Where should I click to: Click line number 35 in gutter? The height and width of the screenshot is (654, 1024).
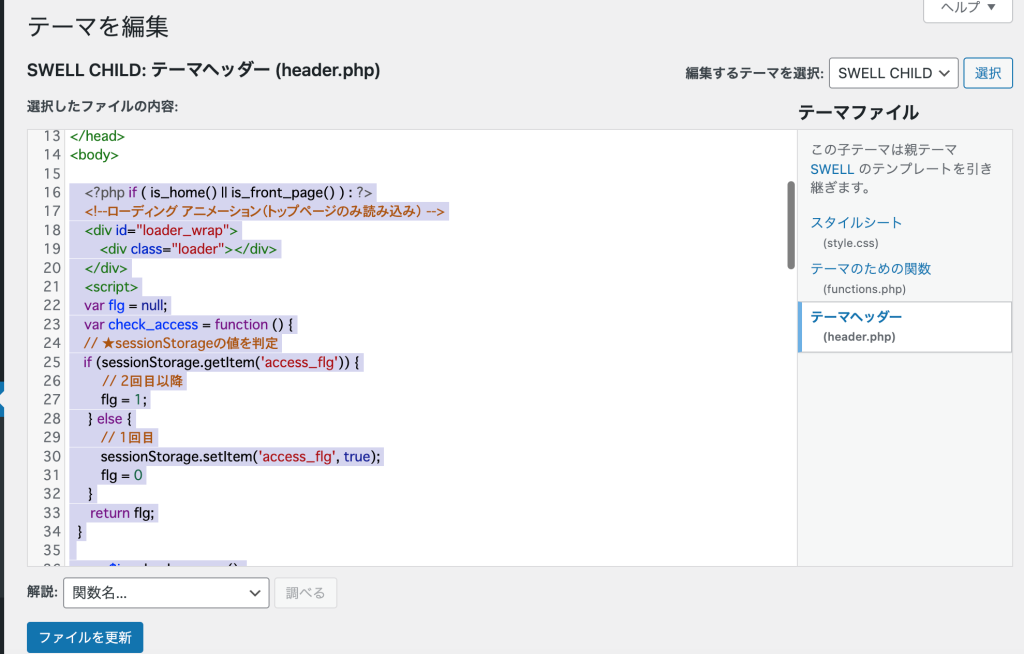pos(52,550)
